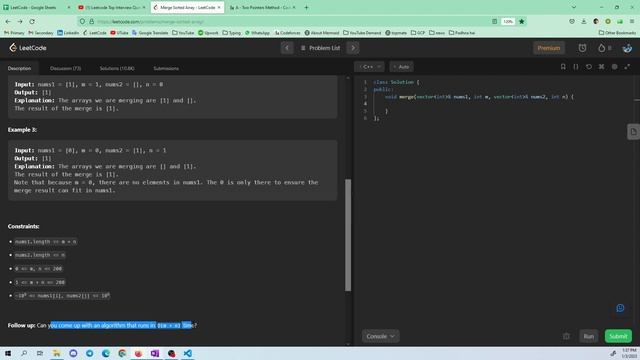Click the highlighted follow-up text

pyautogui.click(x=121, y=325)
